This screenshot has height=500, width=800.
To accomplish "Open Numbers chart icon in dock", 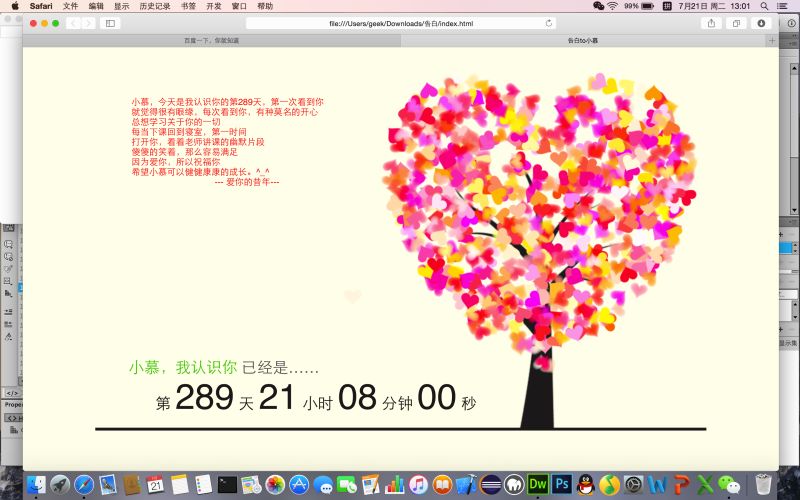I will click(394, 484).
